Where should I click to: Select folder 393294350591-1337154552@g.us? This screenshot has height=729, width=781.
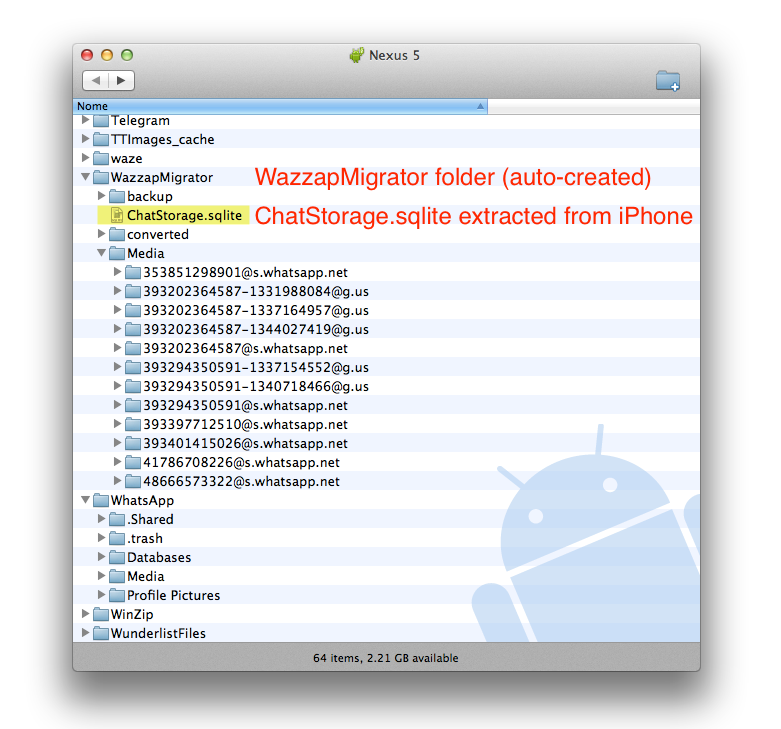pyautogui.click(x=256, y=367)
